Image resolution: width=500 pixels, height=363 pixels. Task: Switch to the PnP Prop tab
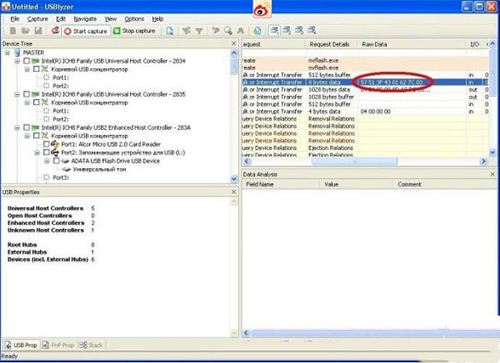click(58, 345)
